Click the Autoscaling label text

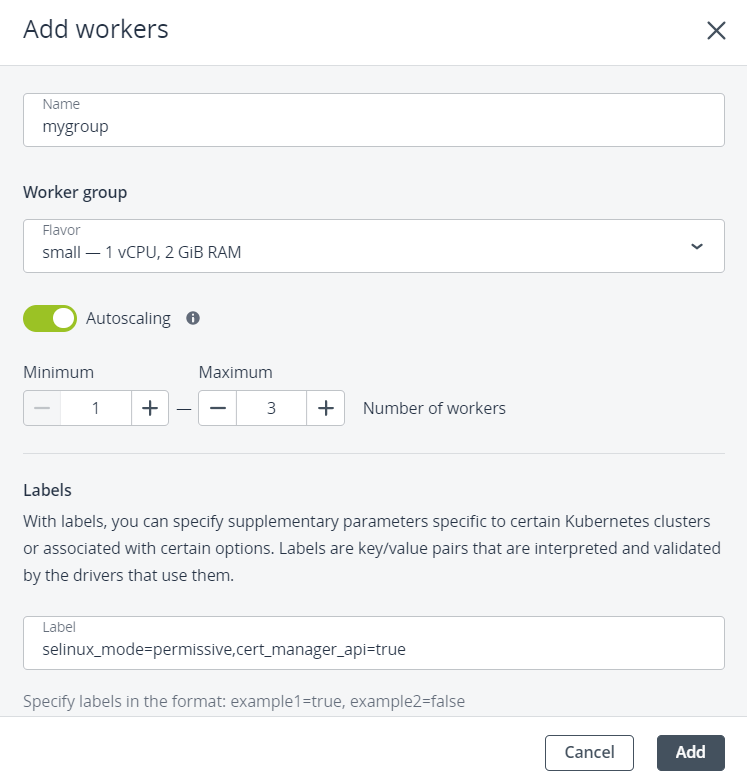point(128,318)
